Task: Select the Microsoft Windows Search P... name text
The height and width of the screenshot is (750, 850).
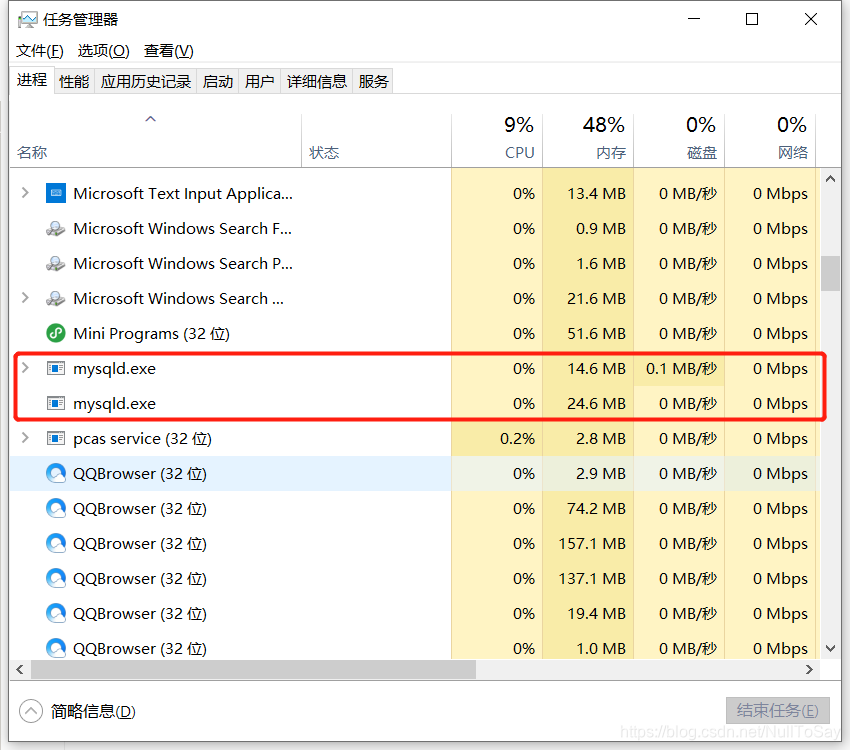Action: point(183,263)
